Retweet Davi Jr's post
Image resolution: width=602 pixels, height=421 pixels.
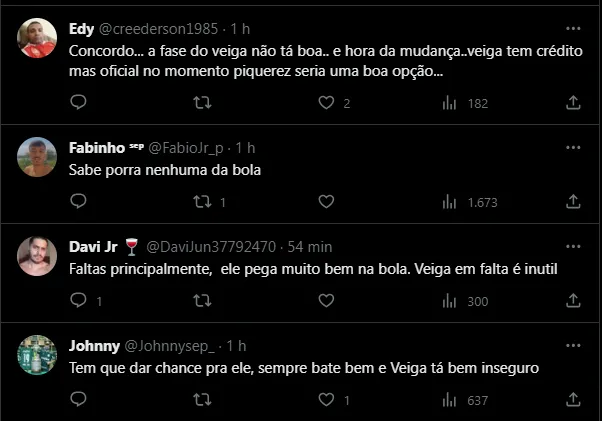[x=201, y=301]
